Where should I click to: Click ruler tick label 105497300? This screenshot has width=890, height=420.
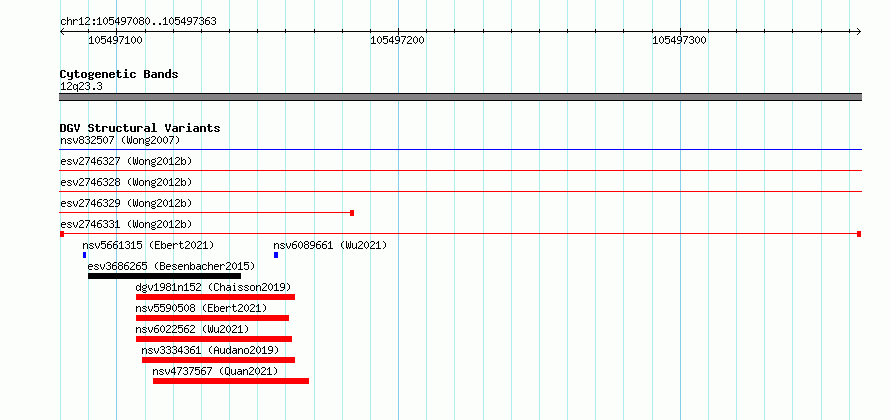pyautogui.click(x=679, y=40)
